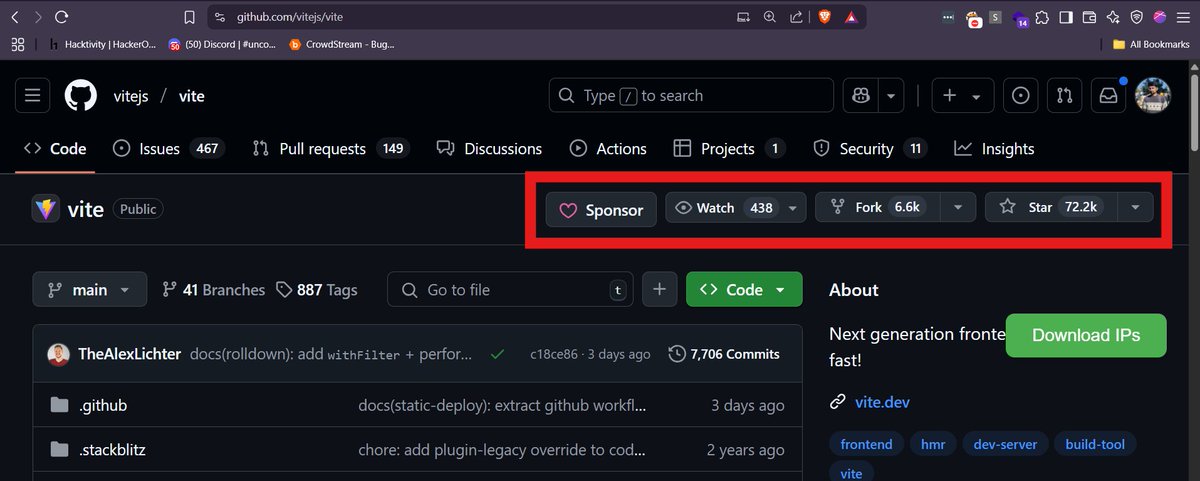Open the GitHub global navigation hamburger
This screenshot has height=481, width=1200.
click(x=32, y=96)
